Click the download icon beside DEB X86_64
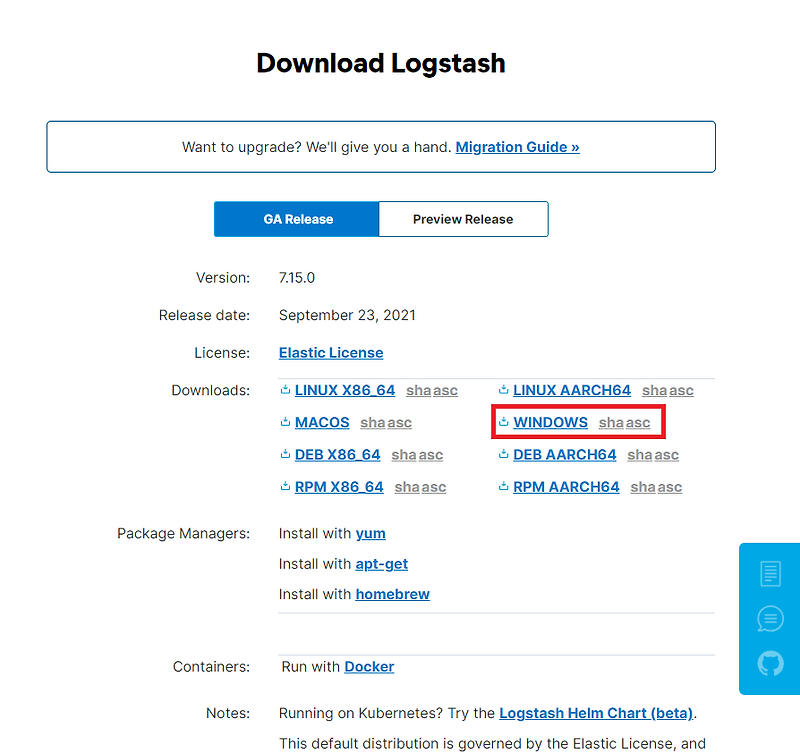The image size is (800, 753). click(284, 454)
